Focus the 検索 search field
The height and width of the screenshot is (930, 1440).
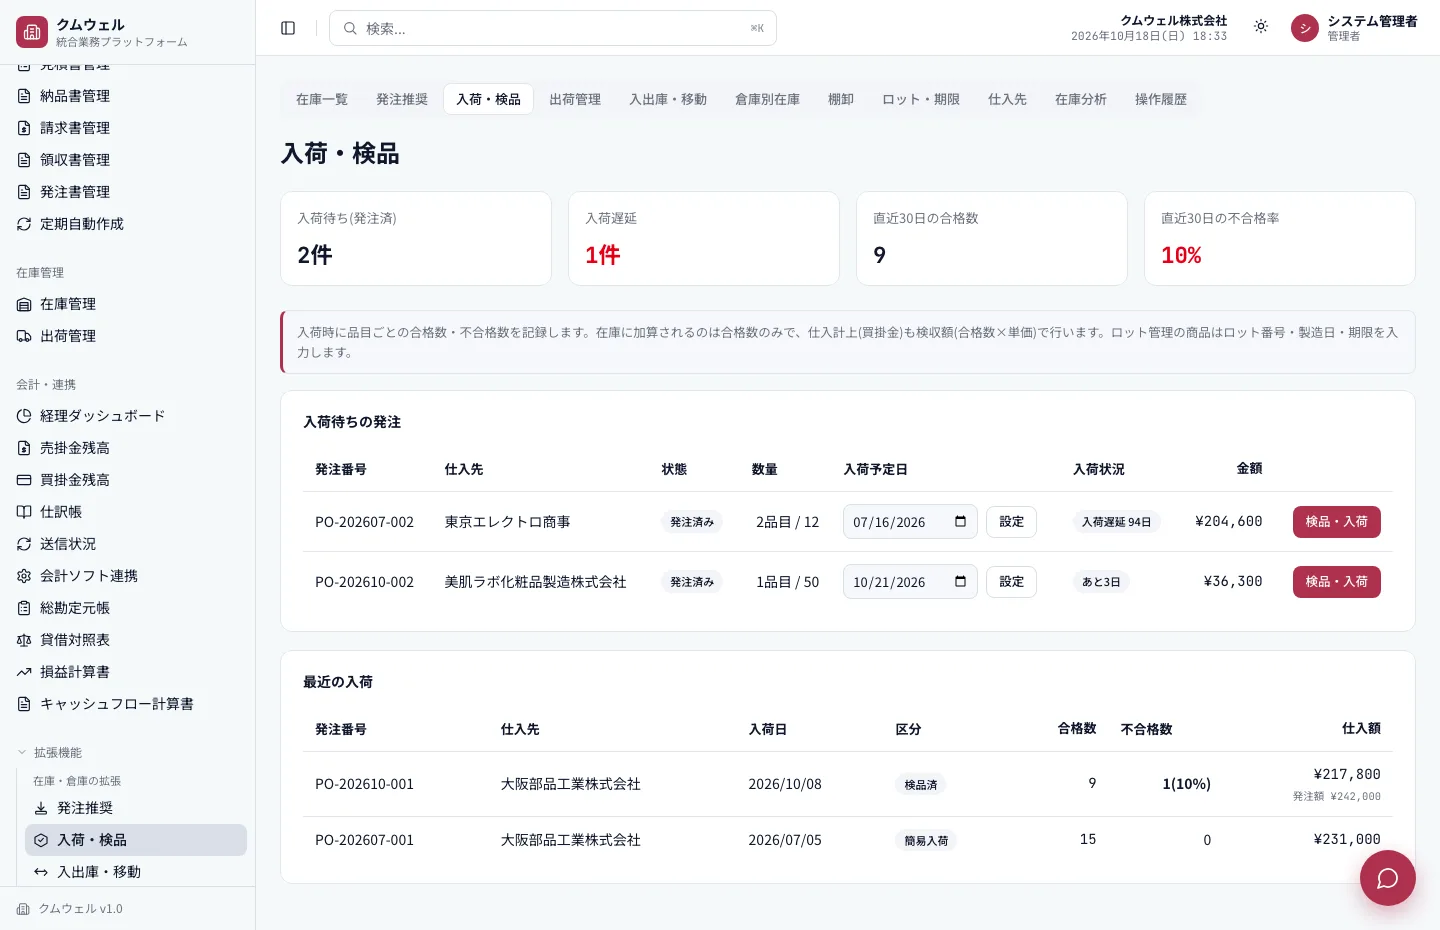tap(553, 28)
